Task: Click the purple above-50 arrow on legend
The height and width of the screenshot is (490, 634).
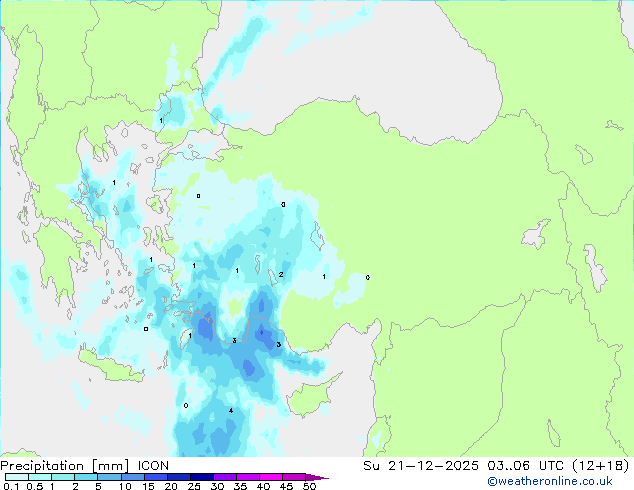Action: coord(317,477)
